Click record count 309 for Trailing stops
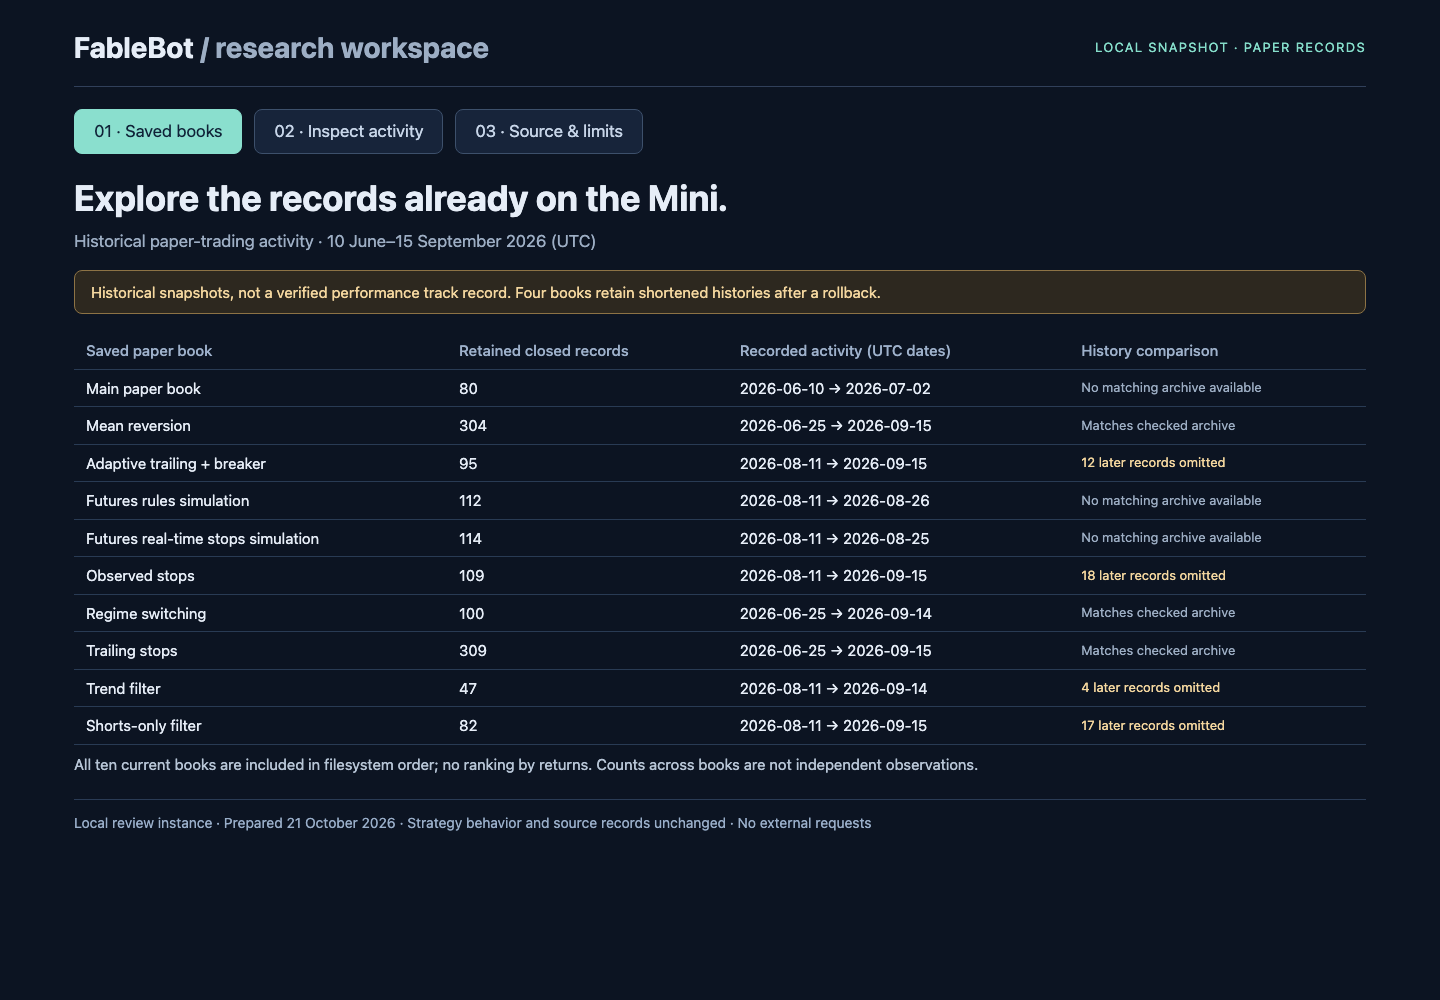 [473, 651]
